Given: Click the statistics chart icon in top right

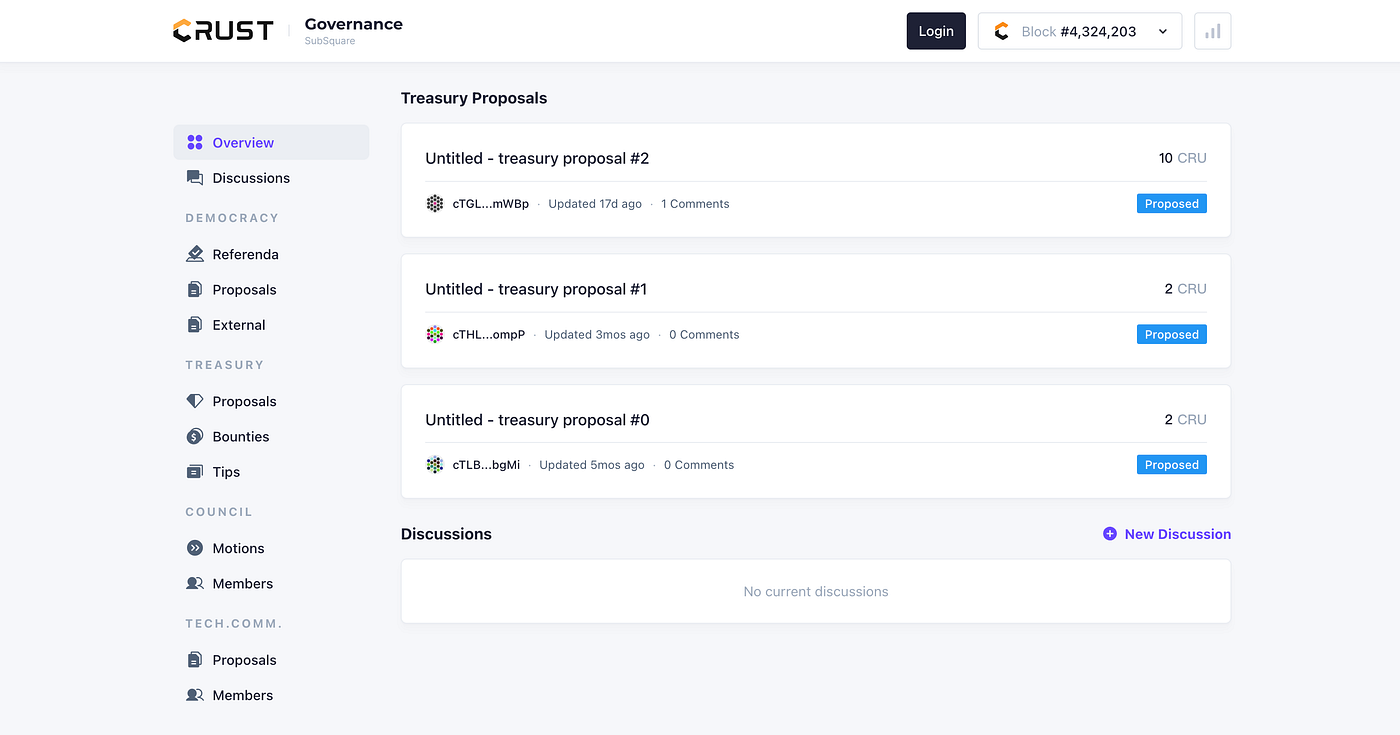Looking at the screenshot, I should [1212, 31].
